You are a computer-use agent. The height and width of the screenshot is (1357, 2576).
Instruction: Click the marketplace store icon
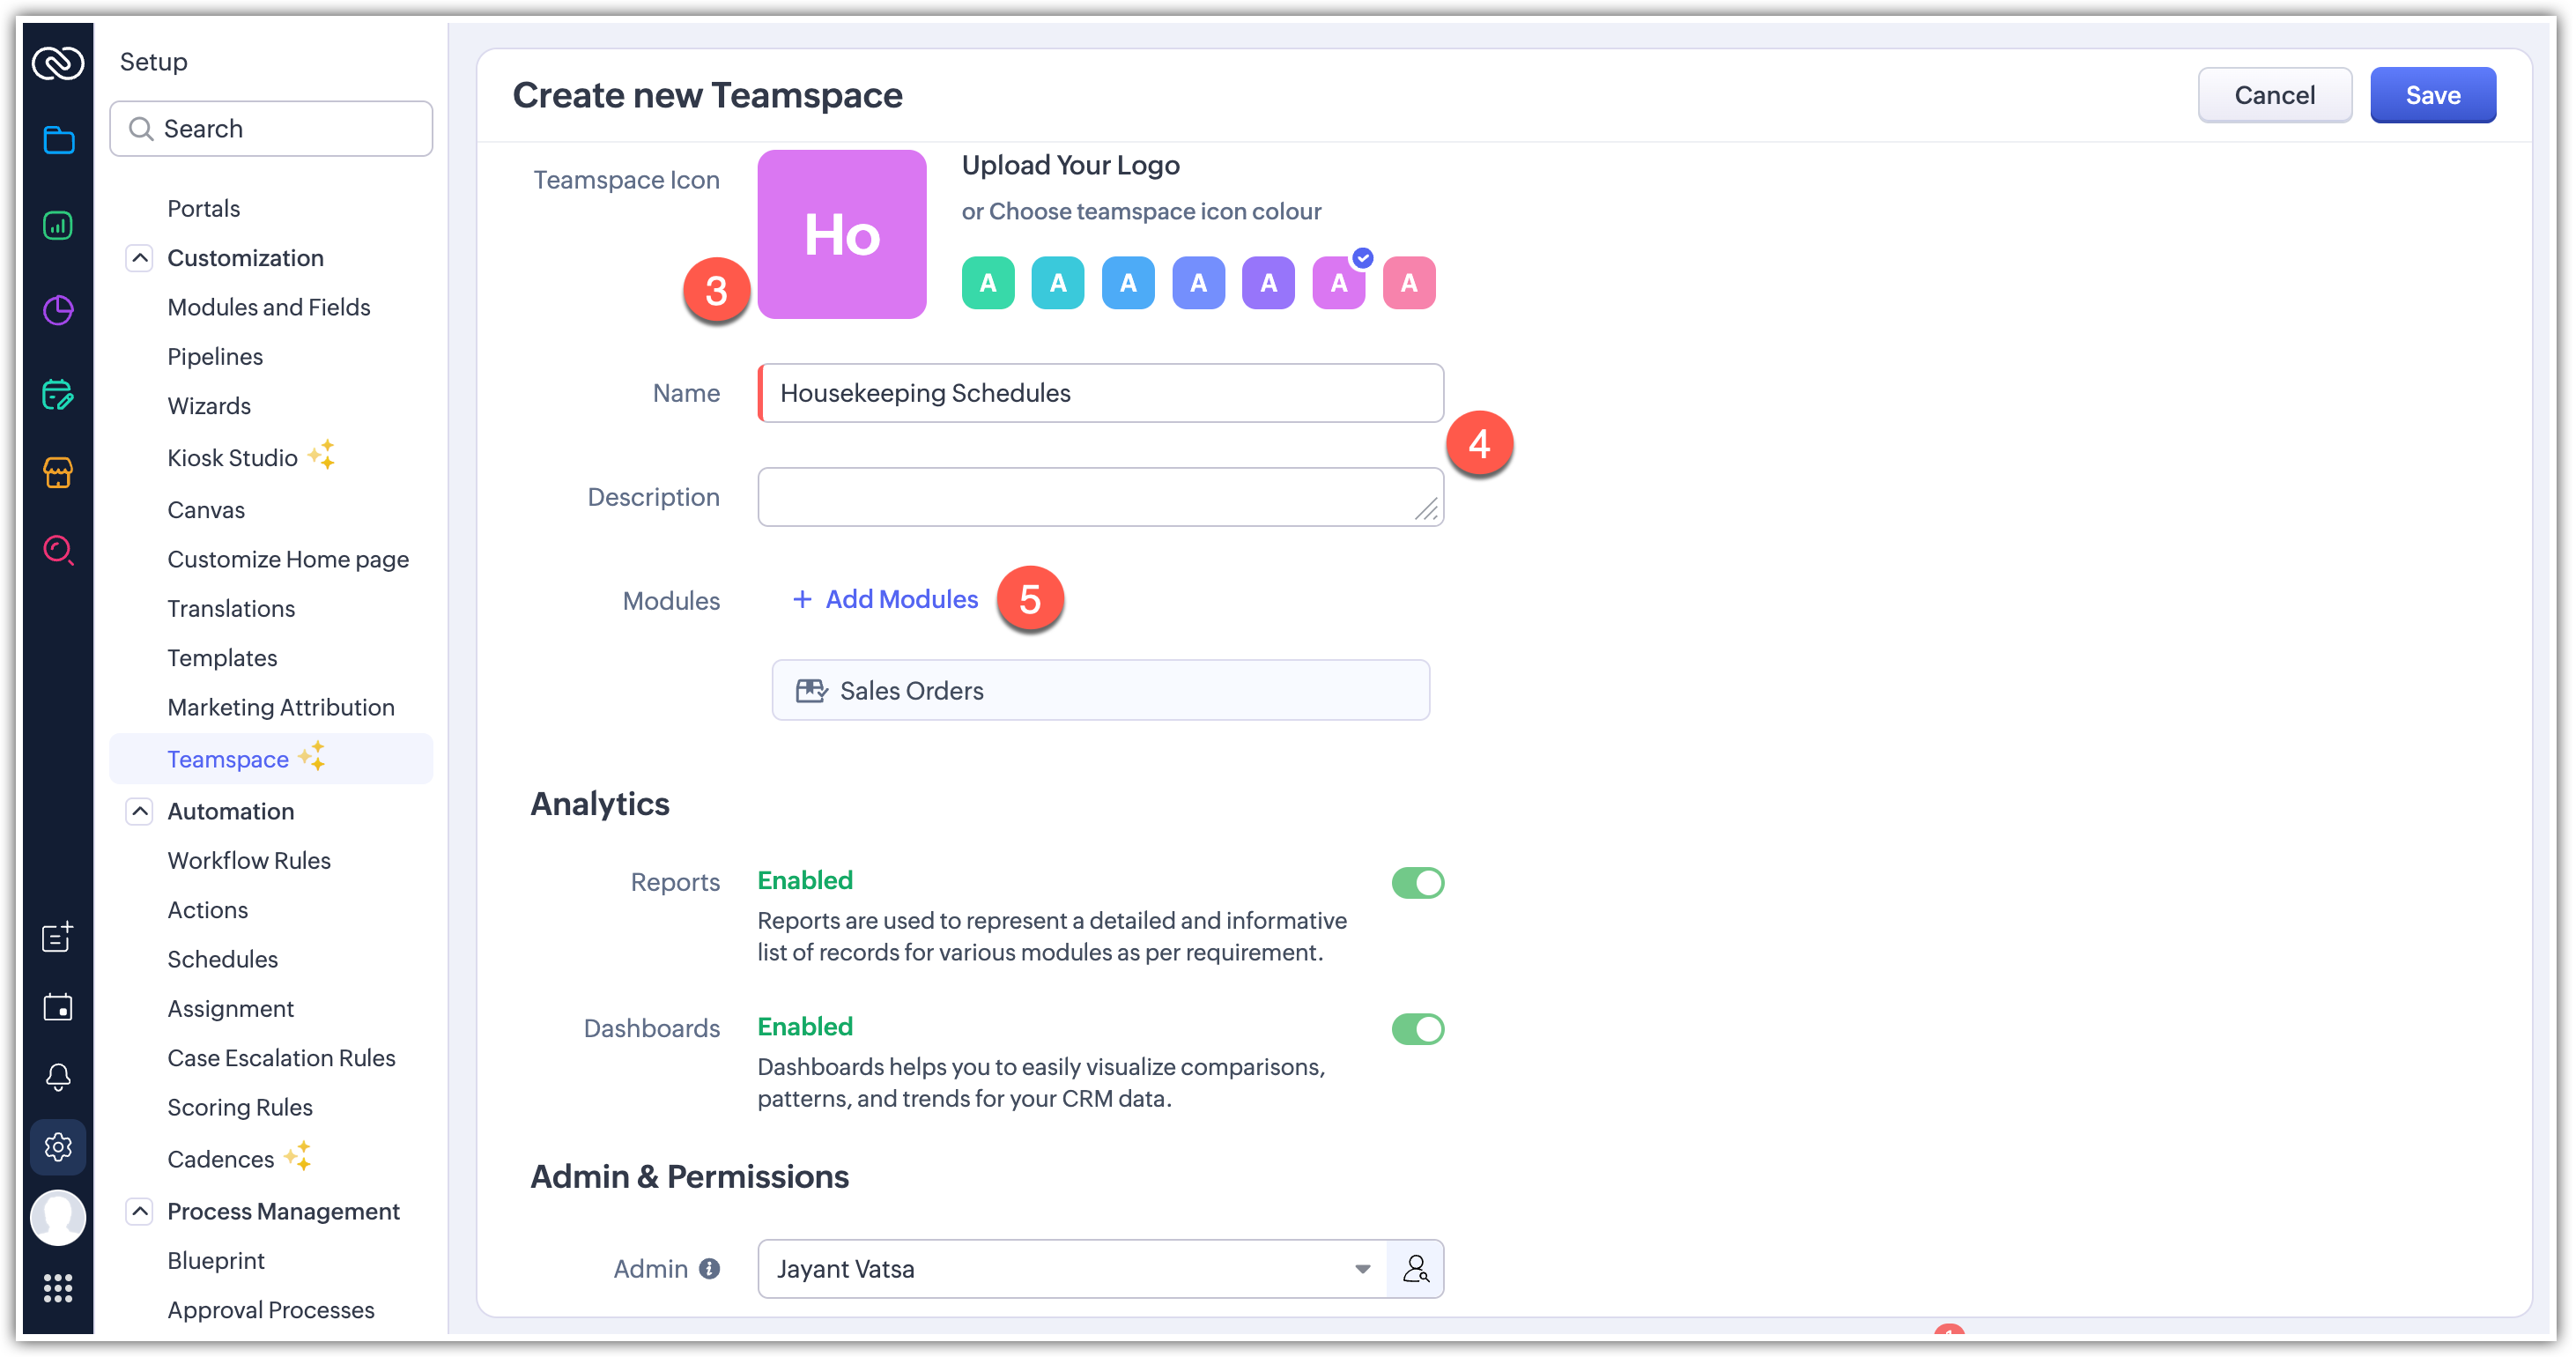click(58, 472)
